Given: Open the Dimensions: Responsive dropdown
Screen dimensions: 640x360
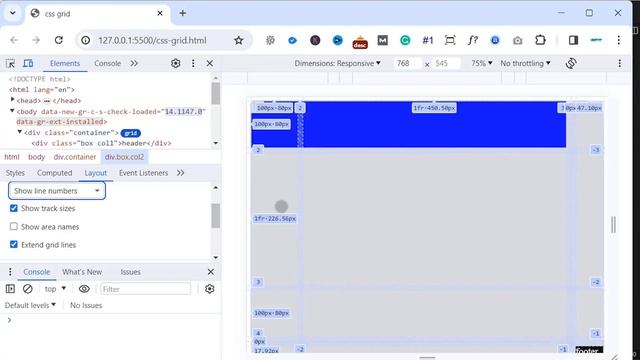Looking at the screenshot, I should click(x=337, y=63).
